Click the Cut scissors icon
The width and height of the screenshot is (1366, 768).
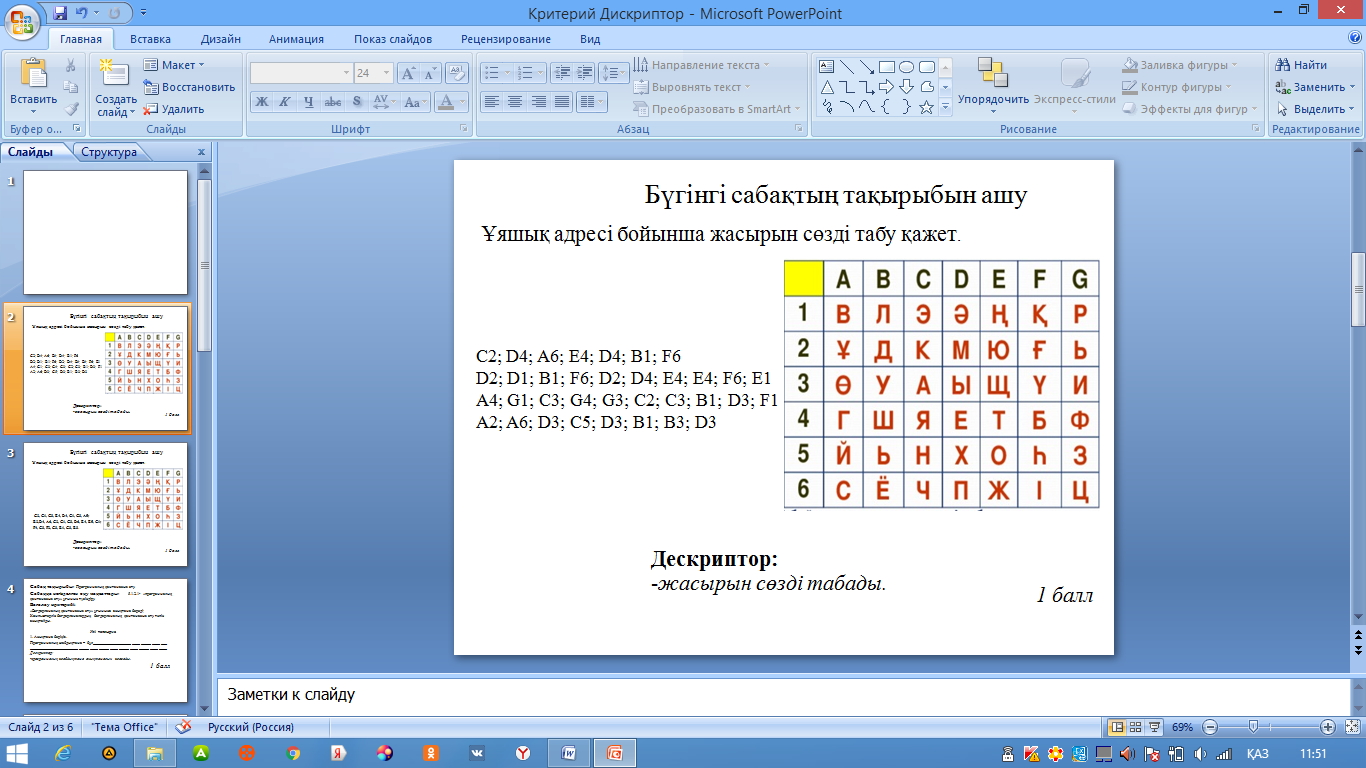click(x=71, y=65)
